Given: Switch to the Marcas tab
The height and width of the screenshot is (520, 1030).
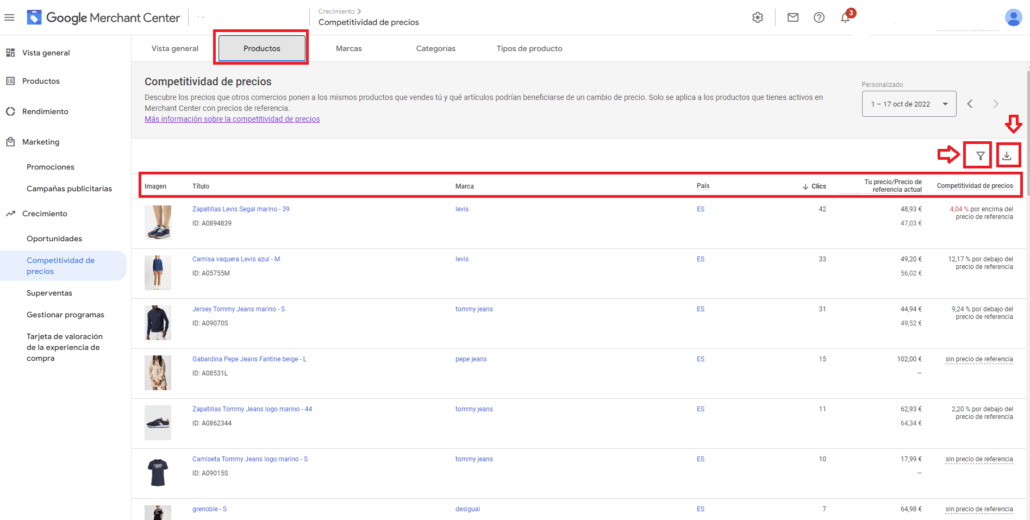Looking at the screenshot, I should point(349,48).
